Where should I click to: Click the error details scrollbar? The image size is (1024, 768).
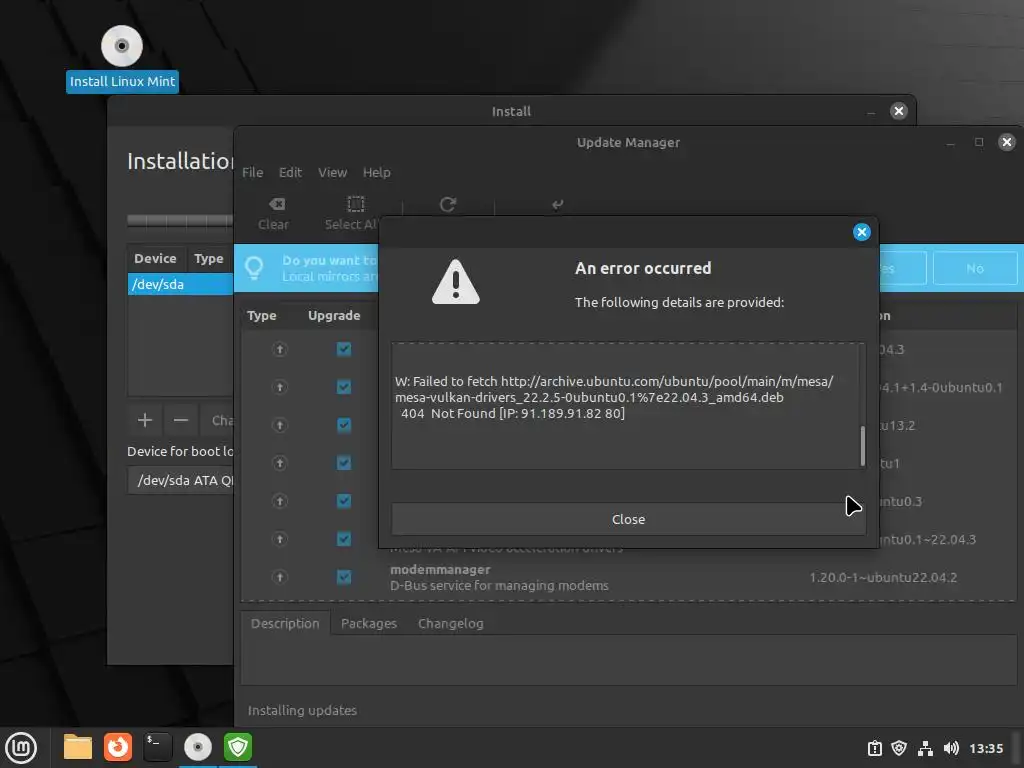click(863, 446)
